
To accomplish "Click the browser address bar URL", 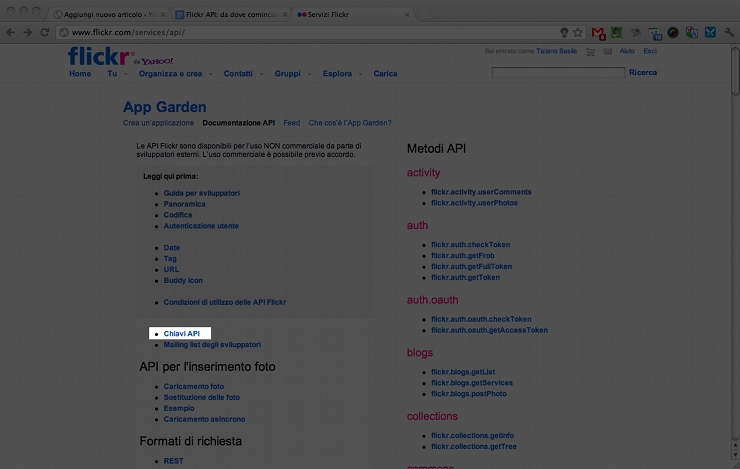I will [x=128, y=32].
